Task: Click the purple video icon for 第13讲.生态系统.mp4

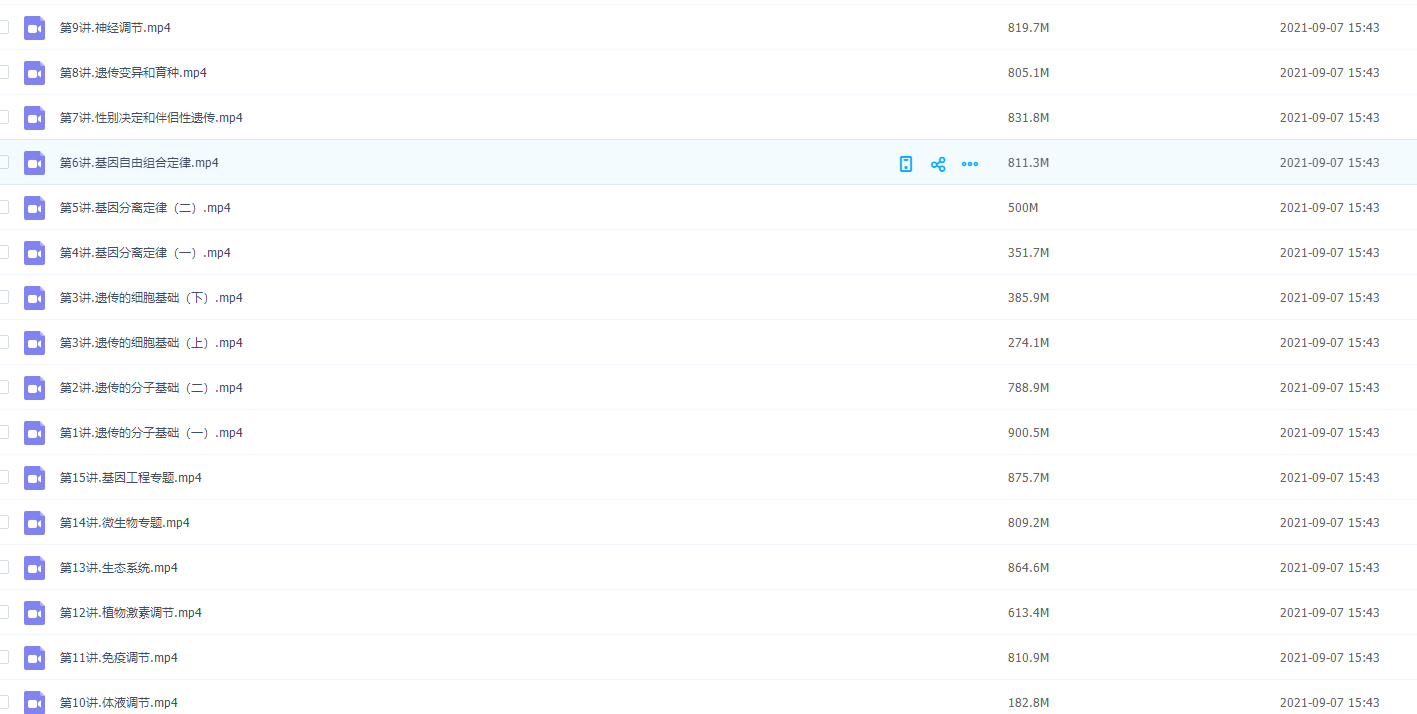Action: click(x=35, y=568)
